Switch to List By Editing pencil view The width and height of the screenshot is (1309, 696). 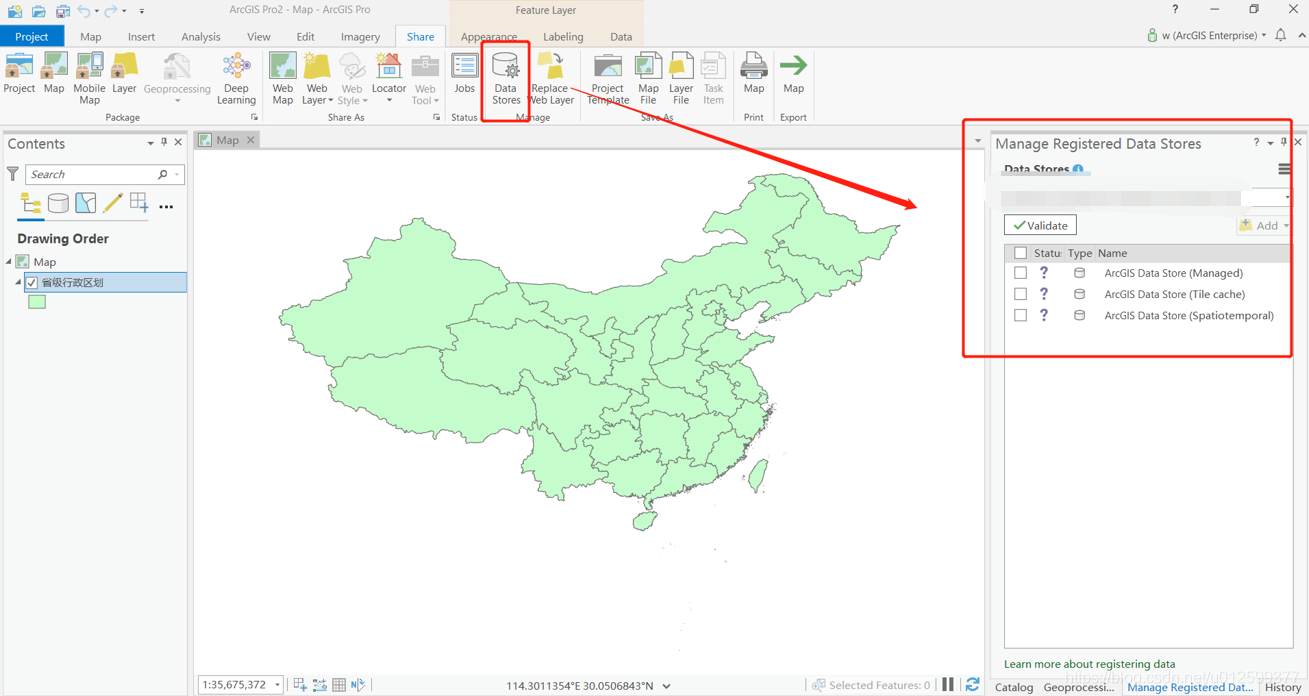[113, 205]
